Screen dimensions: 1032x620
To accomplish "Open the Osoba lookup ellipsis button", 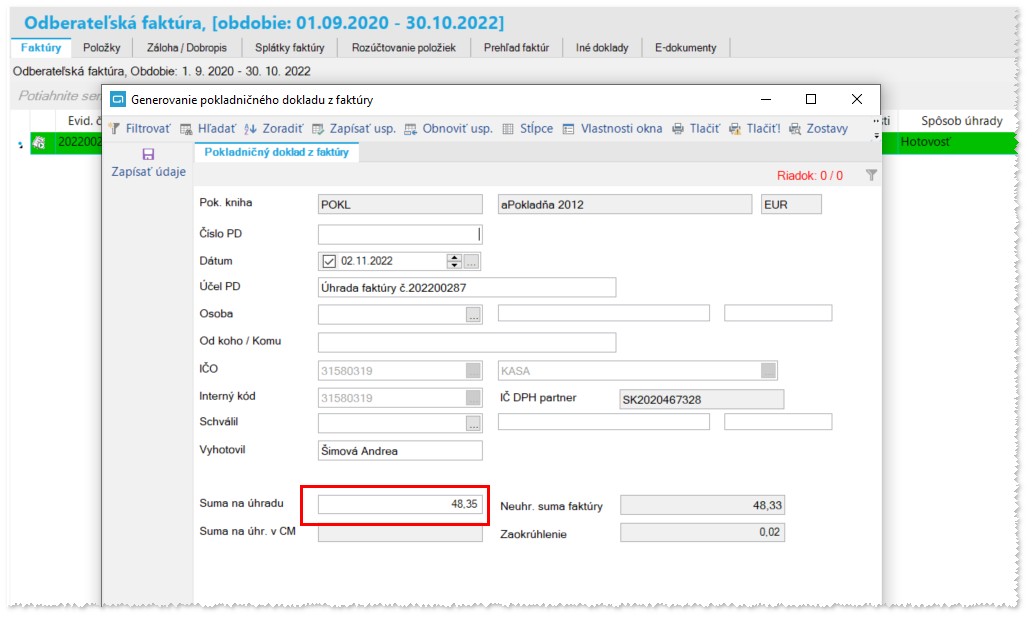I will (x=473, y=315).
